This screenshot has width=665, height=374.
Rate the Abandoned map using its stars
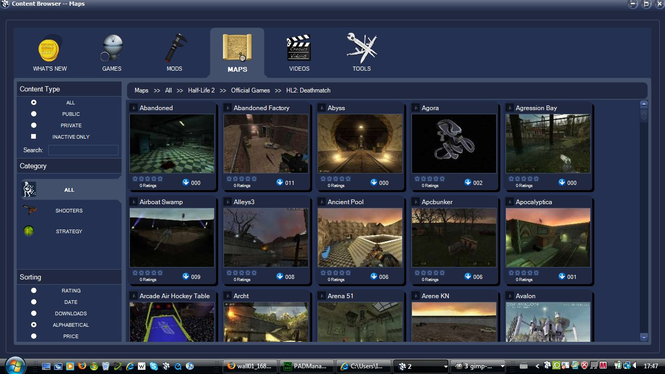tap(148, 179)
